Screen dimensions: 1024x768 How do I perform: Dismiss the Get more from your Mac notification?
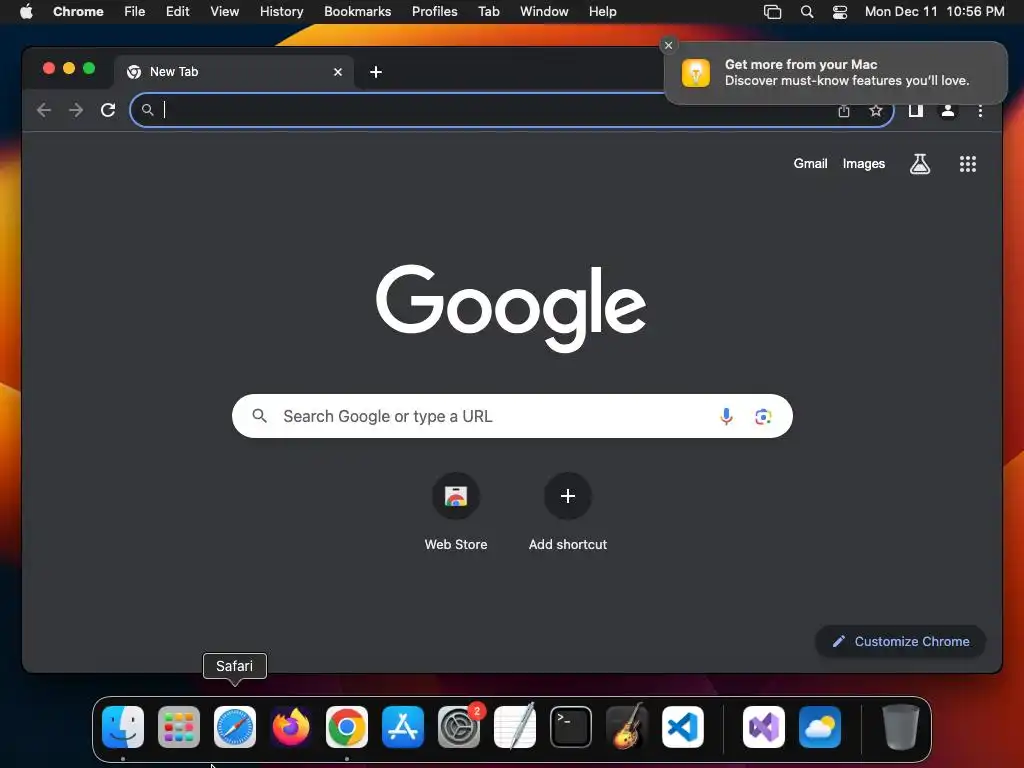(668, 45)
